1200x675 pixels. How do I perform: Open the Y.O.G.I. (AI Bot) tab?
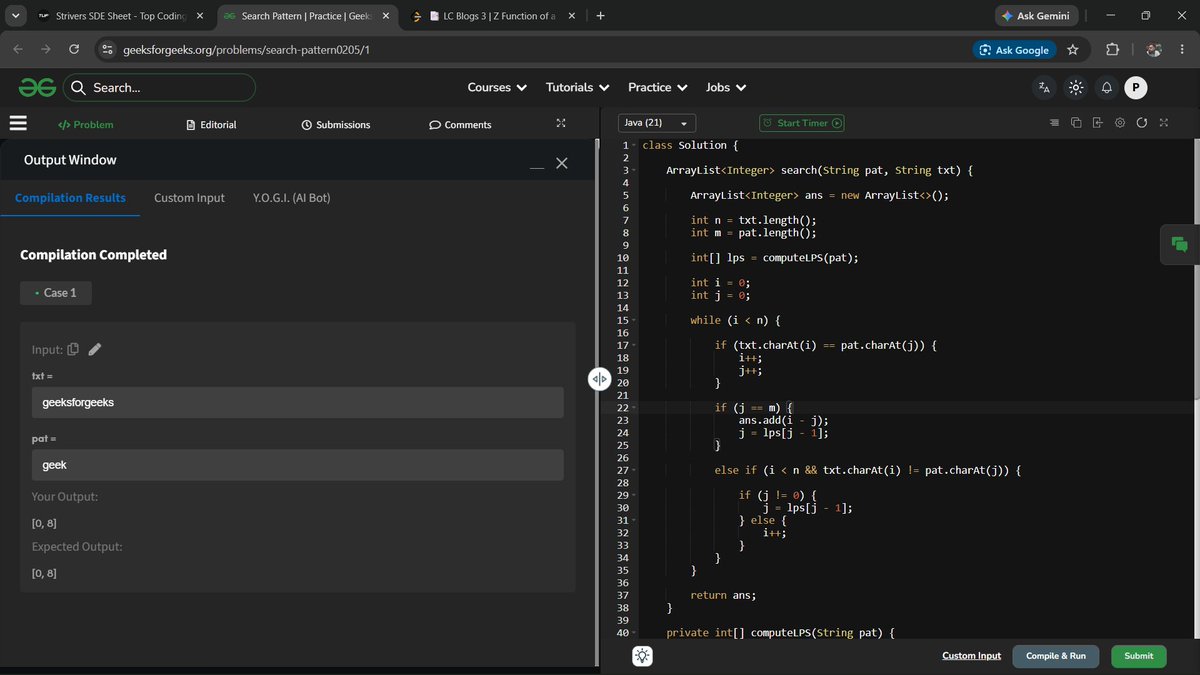[x=292, y=198]
